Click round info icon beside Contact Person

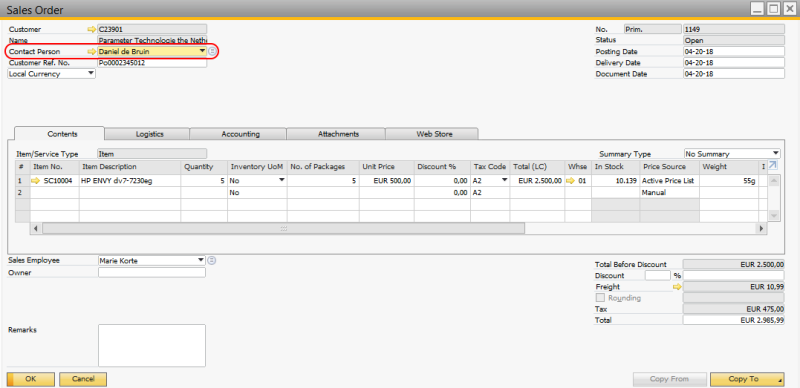tap(213, 52)
